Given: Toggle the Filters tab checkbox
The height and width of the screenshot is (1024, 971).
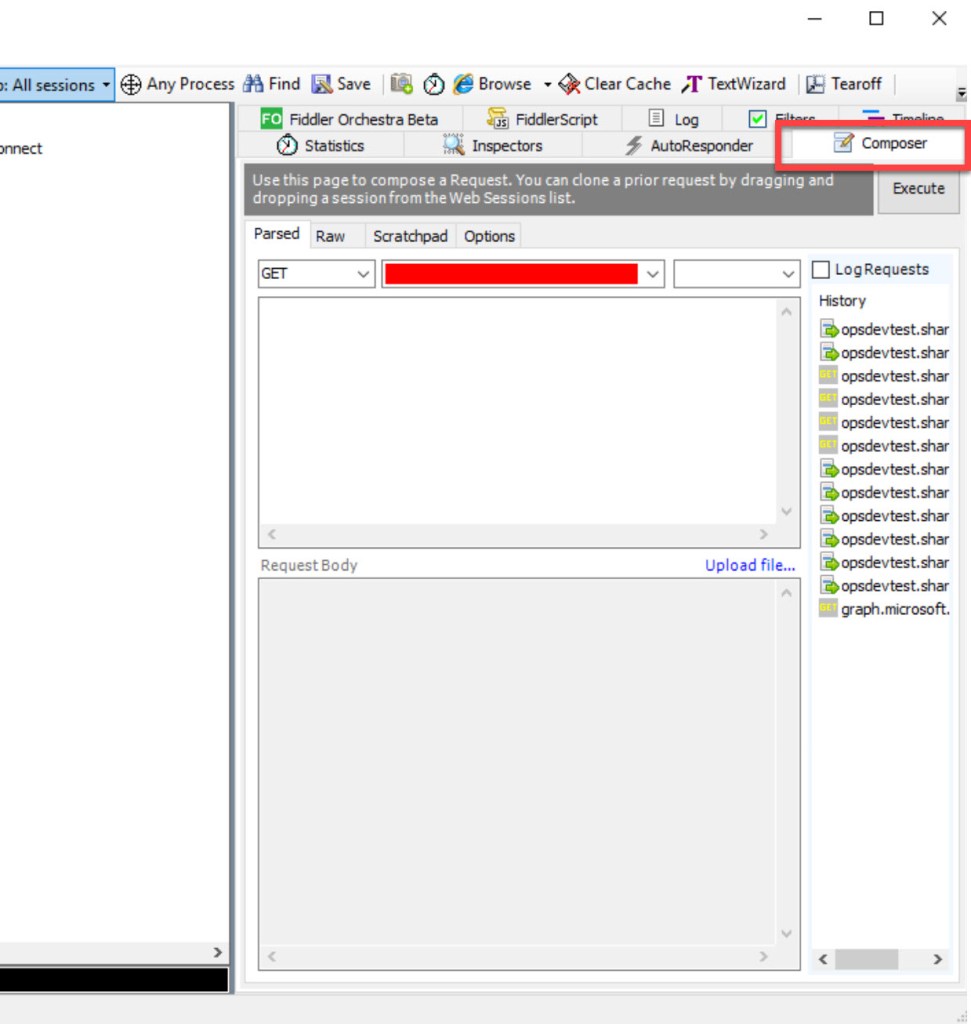Looking at the screenshot, I should (758, 119).
